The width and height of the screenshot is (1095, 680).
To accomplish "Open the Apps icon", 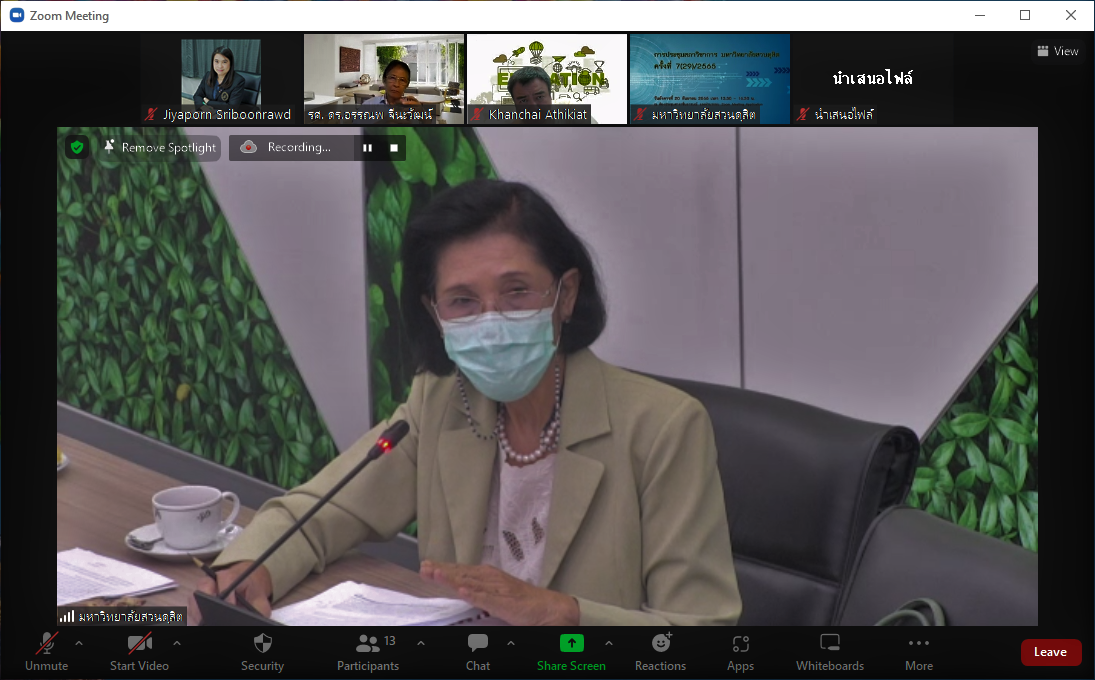I will (740, 644).
